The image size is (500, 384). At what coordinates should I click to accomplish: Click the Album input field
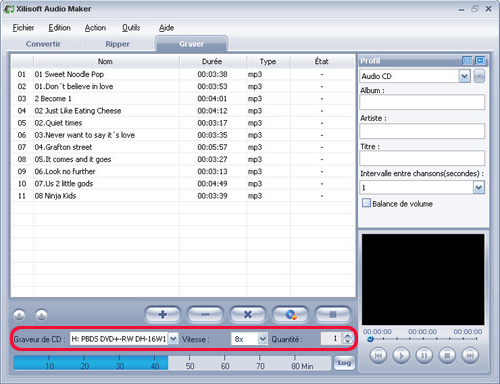click(x=422, y=102)
